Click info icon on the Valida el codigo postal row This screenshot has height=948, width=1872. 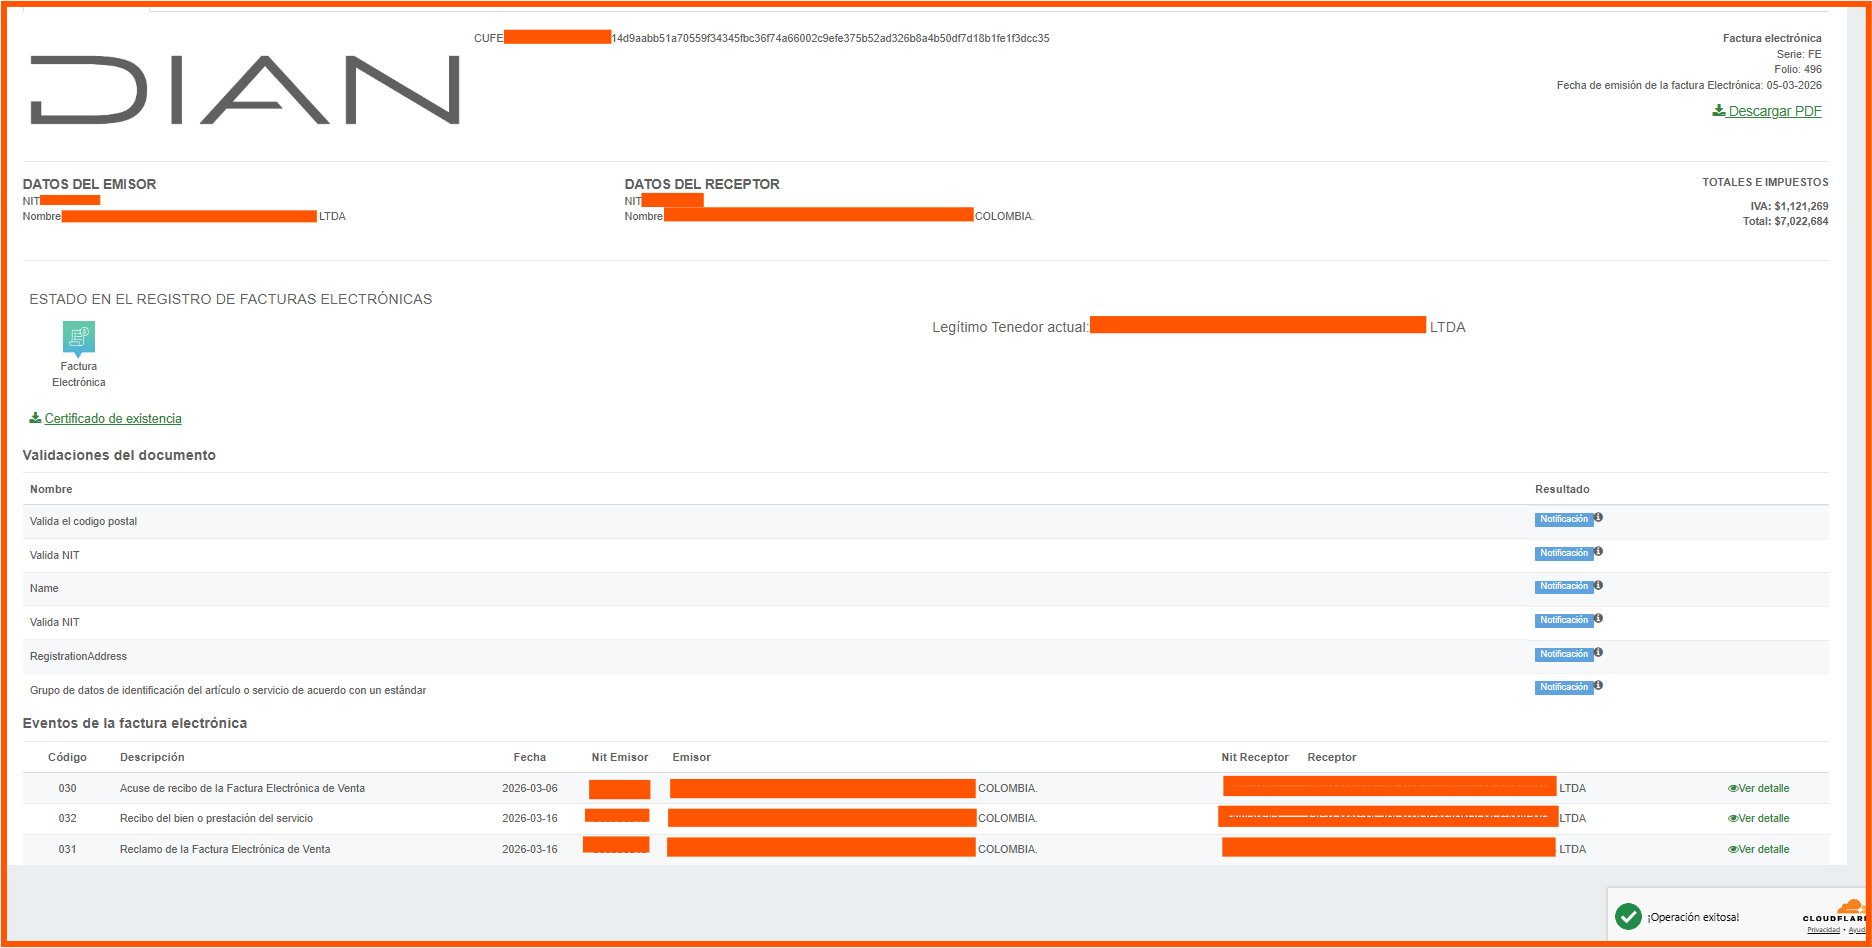pos(1598,518)
